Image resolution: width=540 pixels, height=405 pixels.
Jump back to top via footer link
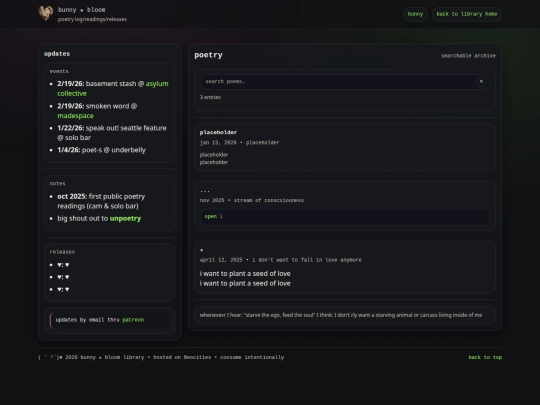pyautogui.click(x=485, y=357)
